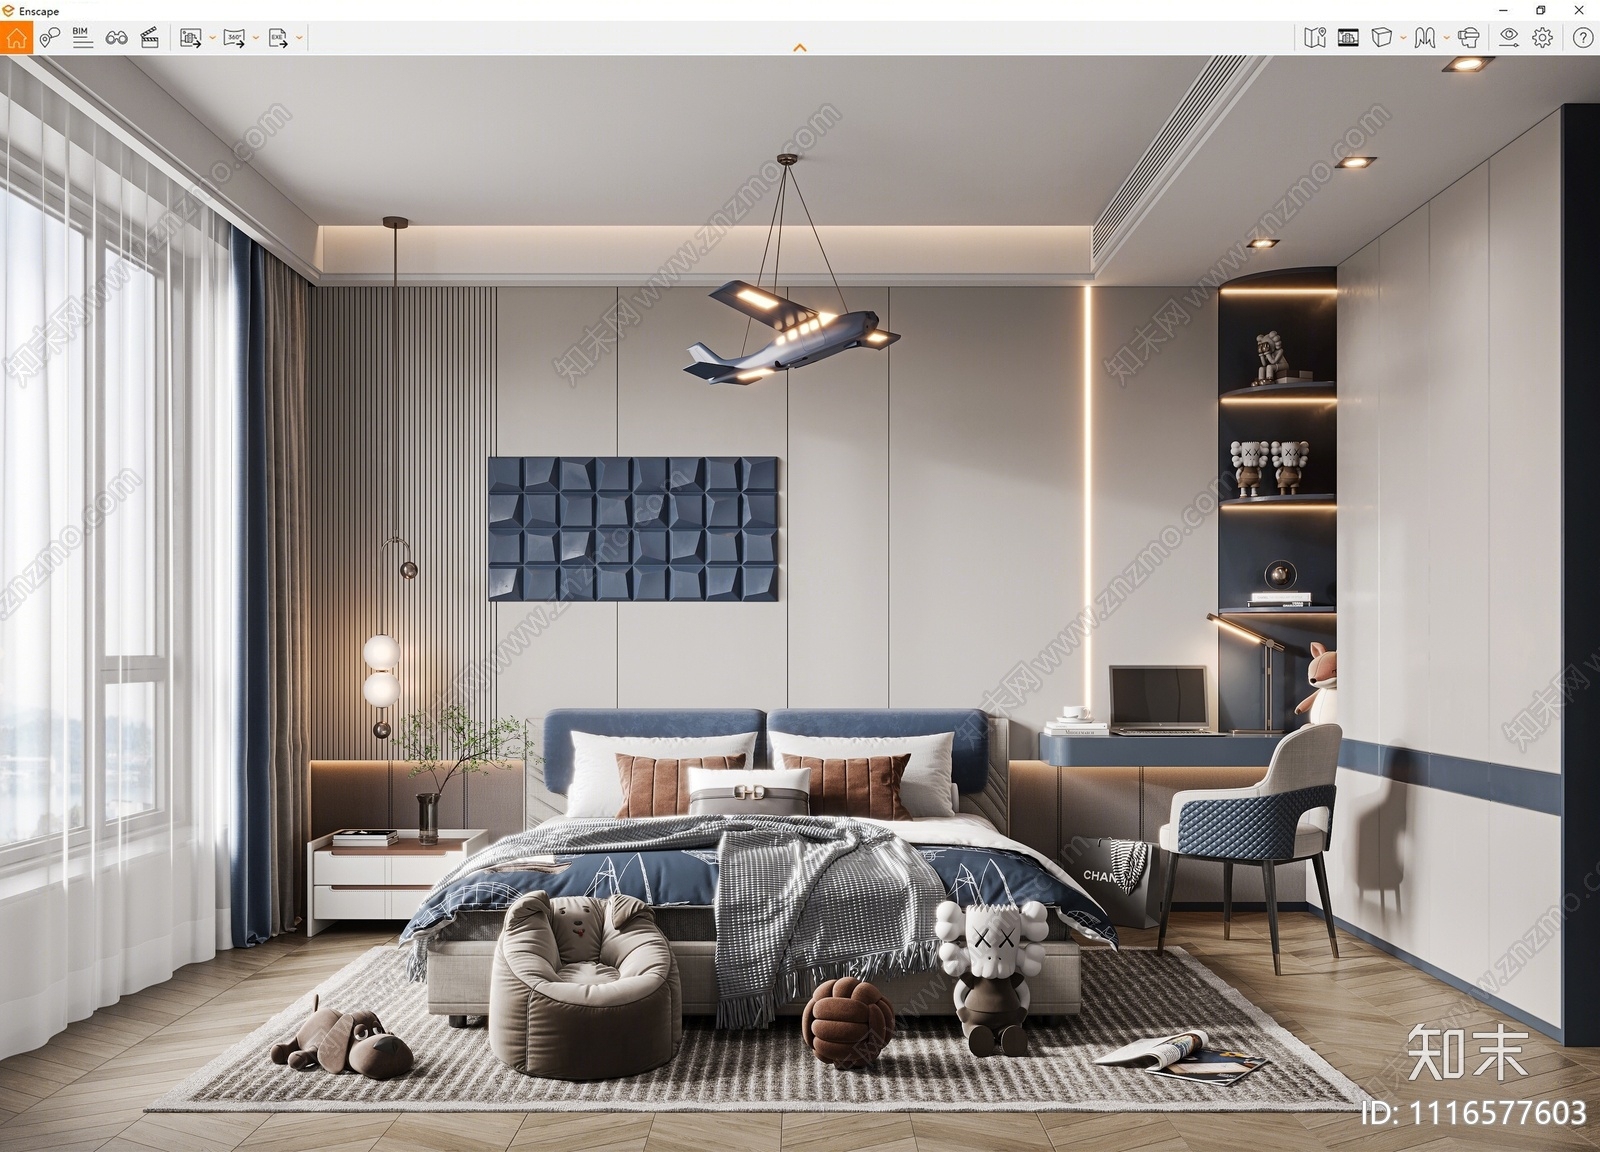This screenshot has height=1152, width=1600.
Task: Open the Video Editor clapperboard
Action: coord(150,39)
